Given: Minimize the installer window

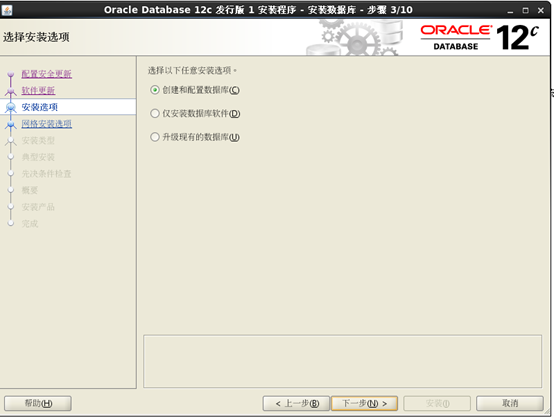Looking at the screenshot, I should pyautogui.click(x=510, y=11).
